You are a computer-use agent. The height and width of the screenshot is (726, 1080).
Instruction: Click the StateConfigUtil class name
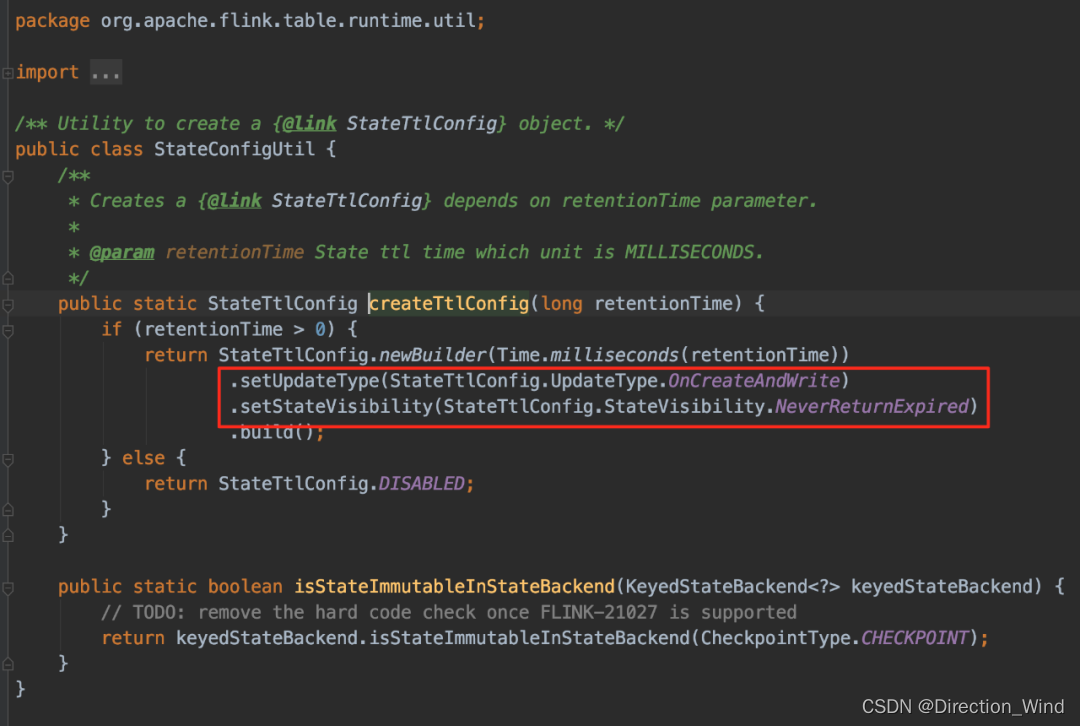point(234,149)
